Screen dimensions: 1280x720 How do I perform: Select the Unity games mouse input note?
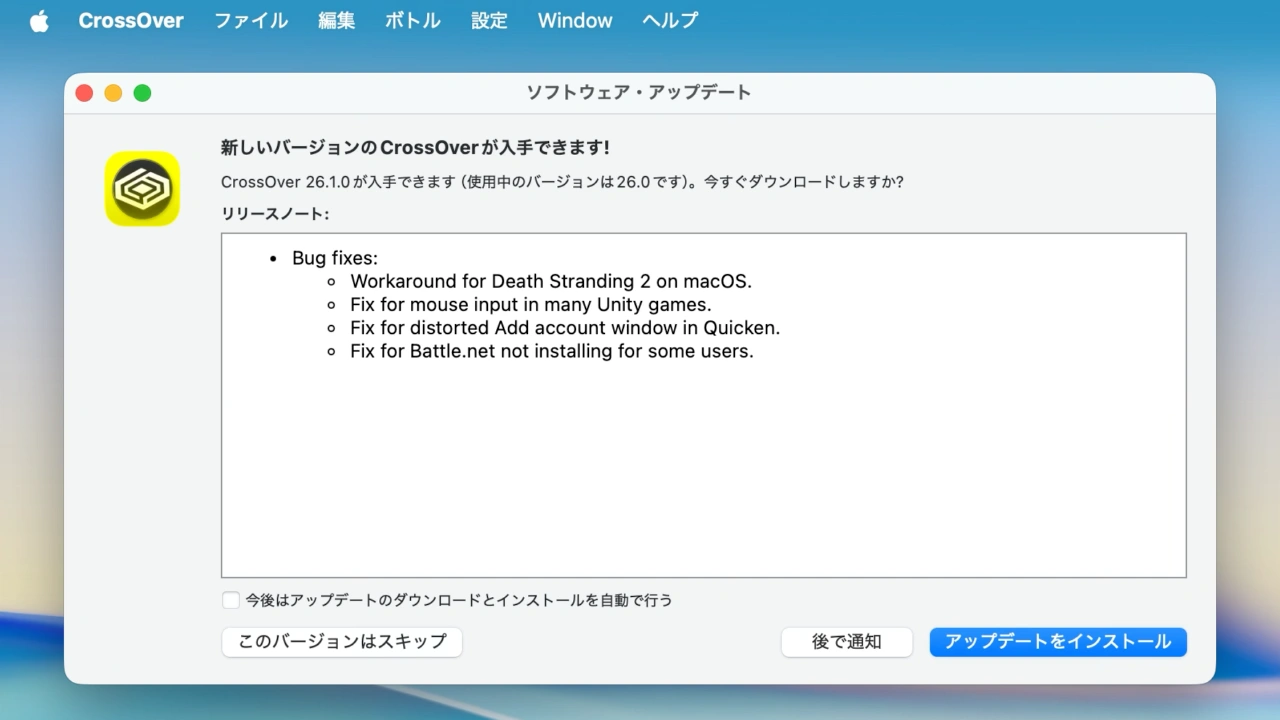(530, 305)
